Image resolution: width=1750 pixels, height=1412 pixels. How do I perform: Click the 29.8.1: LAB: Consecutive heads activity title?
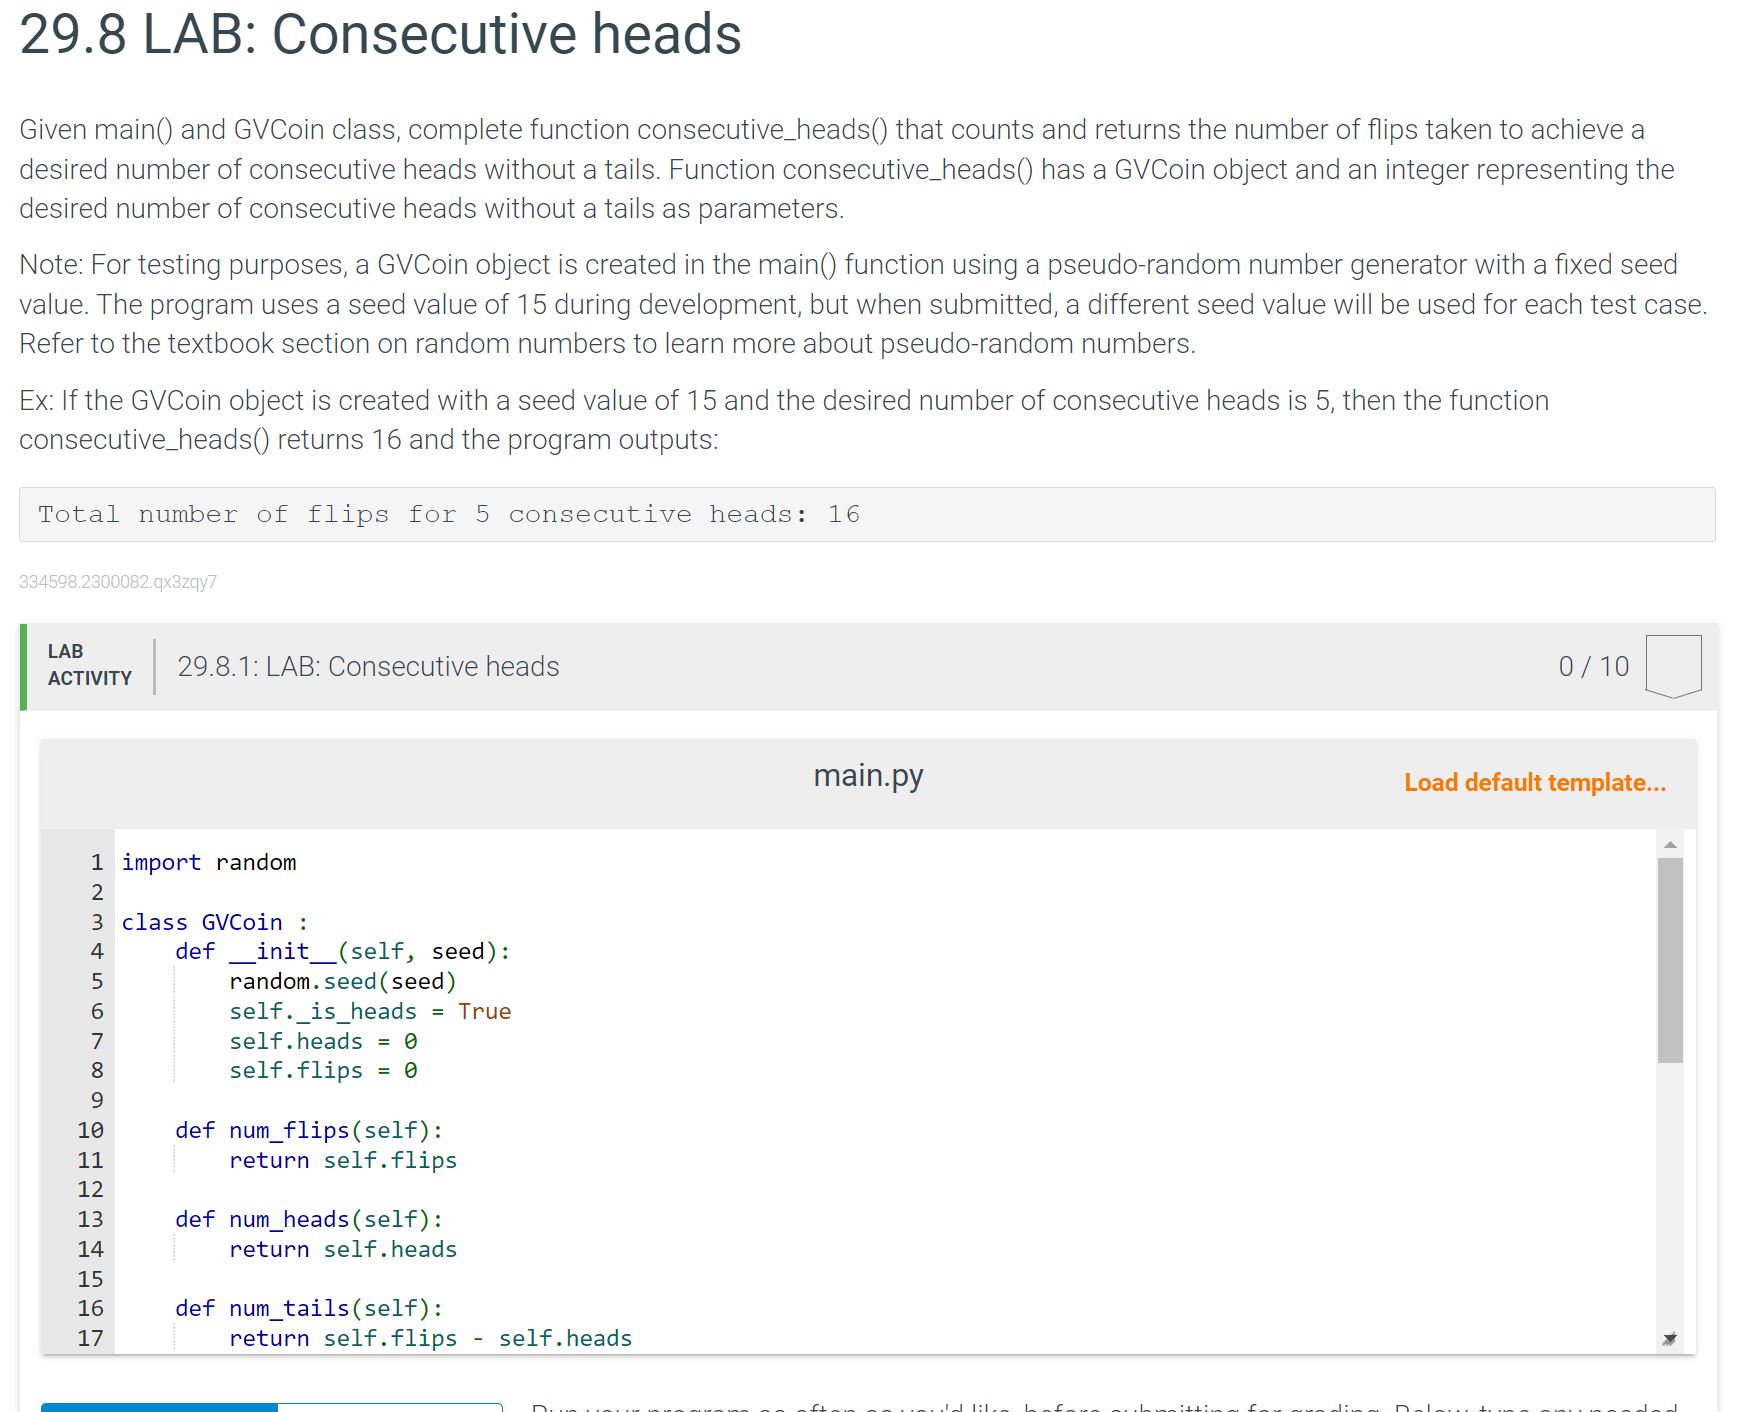[368, 666]
